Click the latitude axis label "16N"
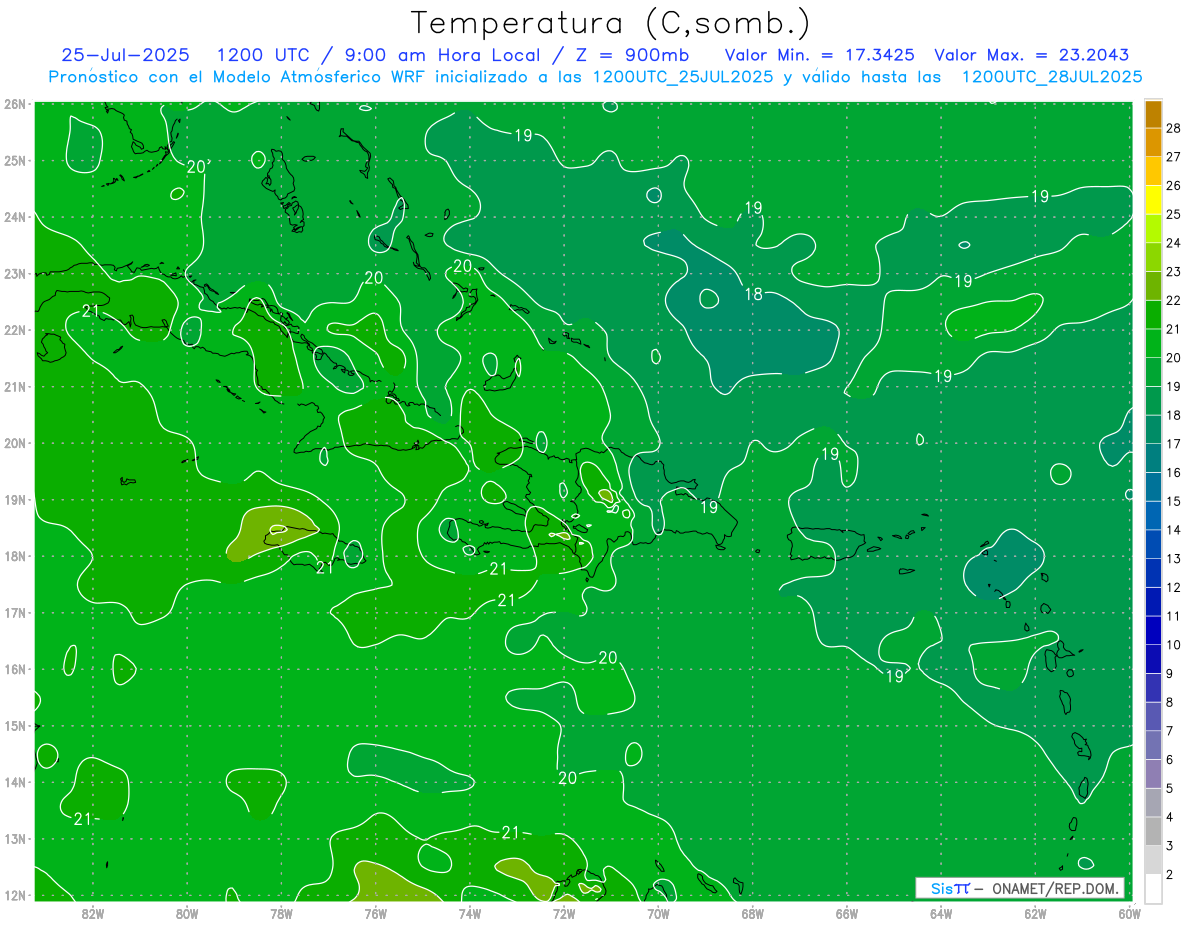This screenshot has height=927, width=1200. coord(14,669)
